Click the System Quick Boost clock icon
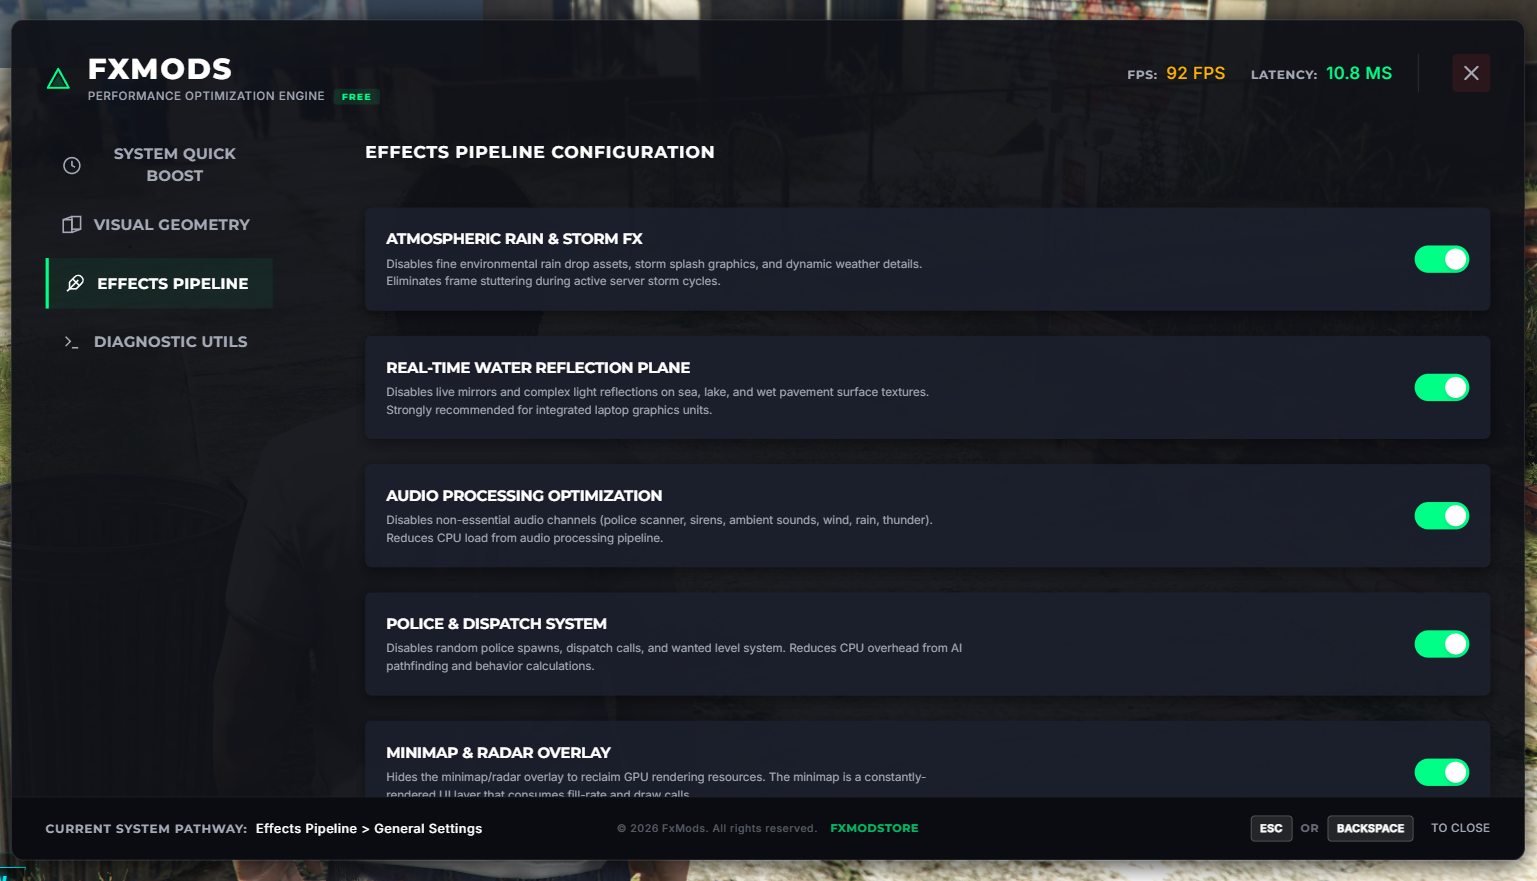This screenshot has width=1537, height=881. click(x=72, y=165)
